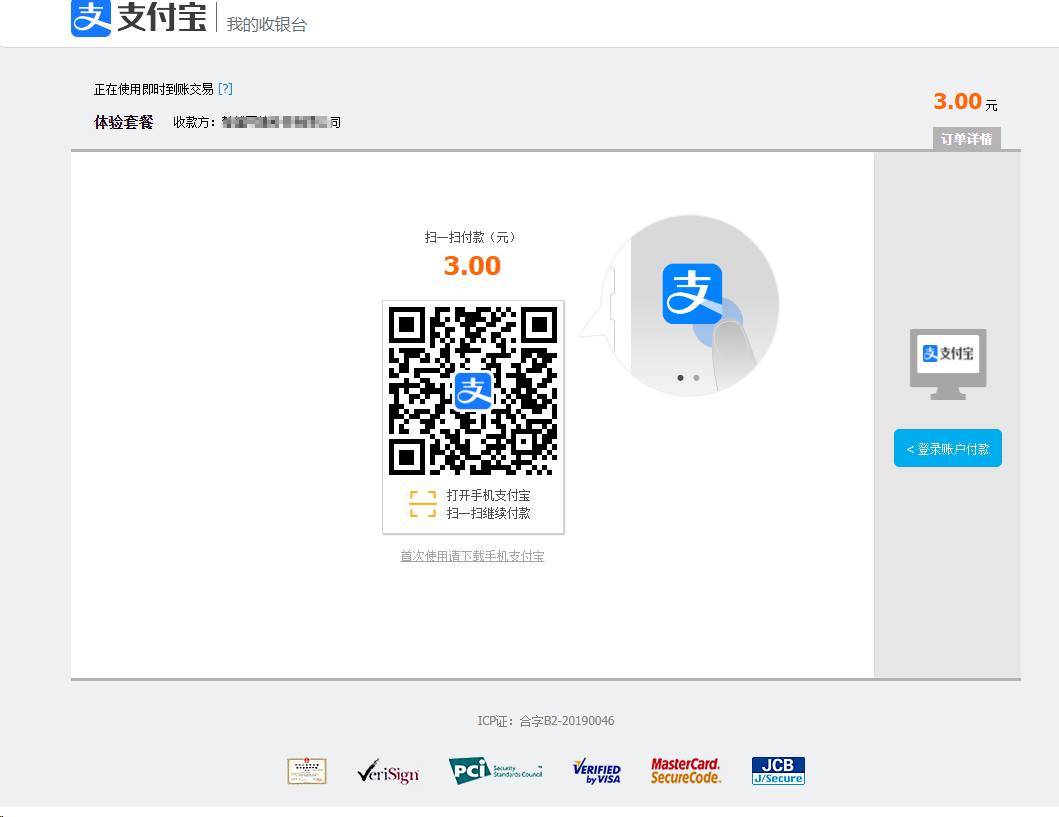Click the Alipay icon in the QR code center

[473, 390]
